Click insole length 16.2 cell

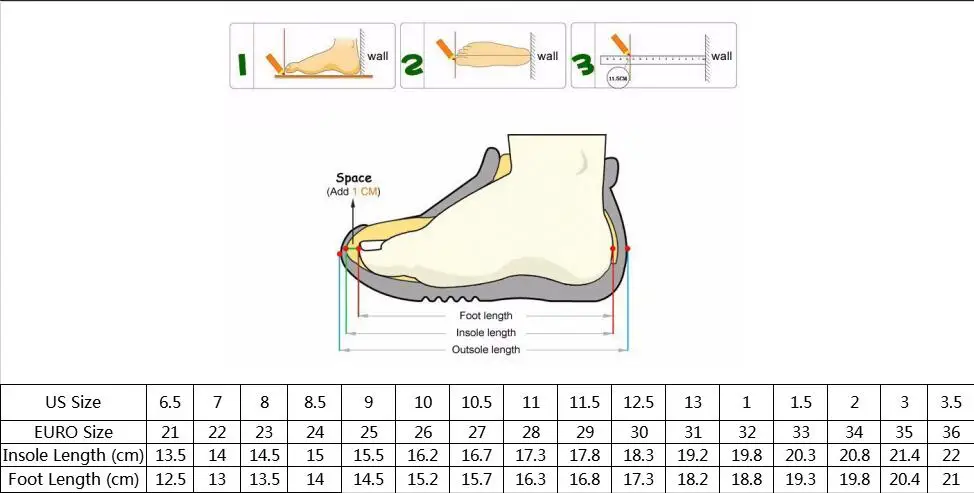pos(423,456)
